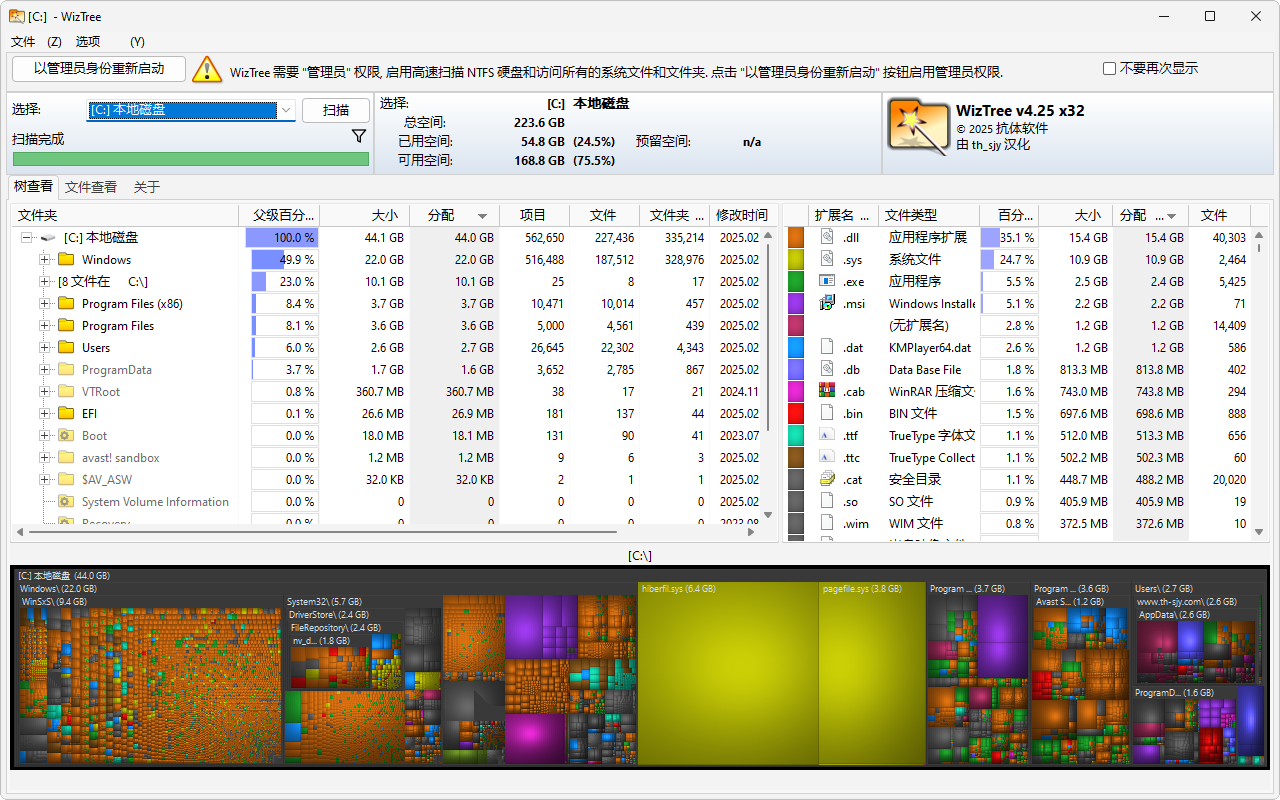Expand the ProgramData folder node
This screenshot has width=1280, height=800.
pos(45,370)
